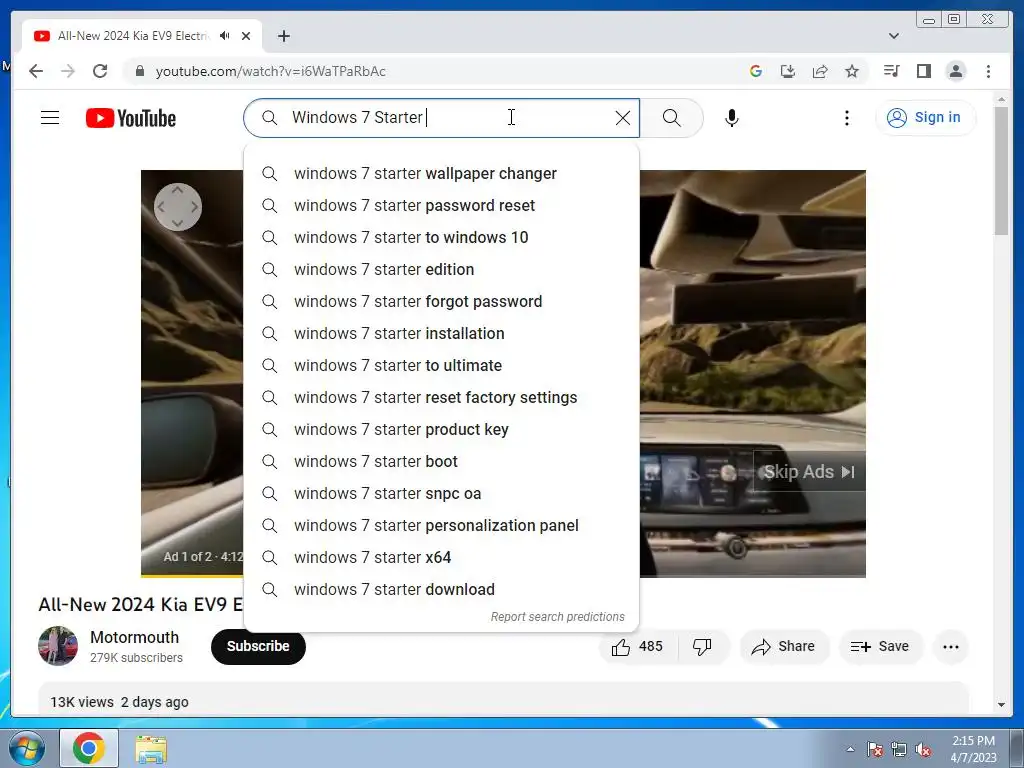Open Chrome's three-dot menu

tap(988, 71)
